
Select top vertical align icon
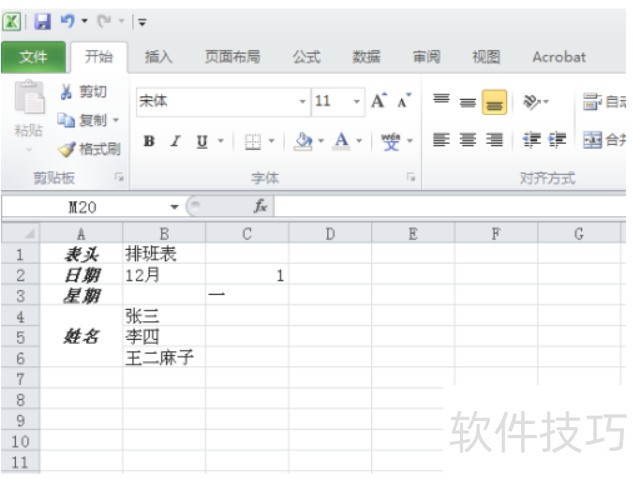441,101
